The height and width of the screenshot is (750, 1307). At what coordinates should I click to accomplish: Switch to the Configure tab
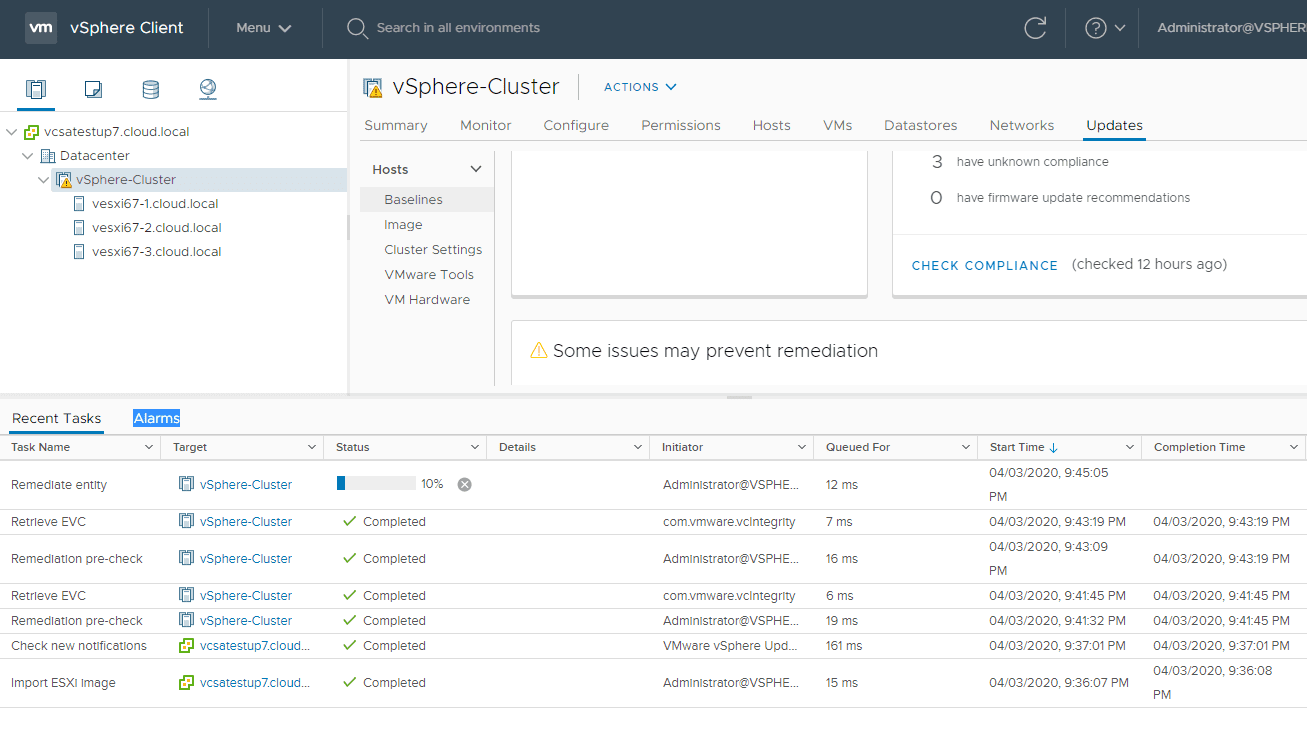coord(576,125)
